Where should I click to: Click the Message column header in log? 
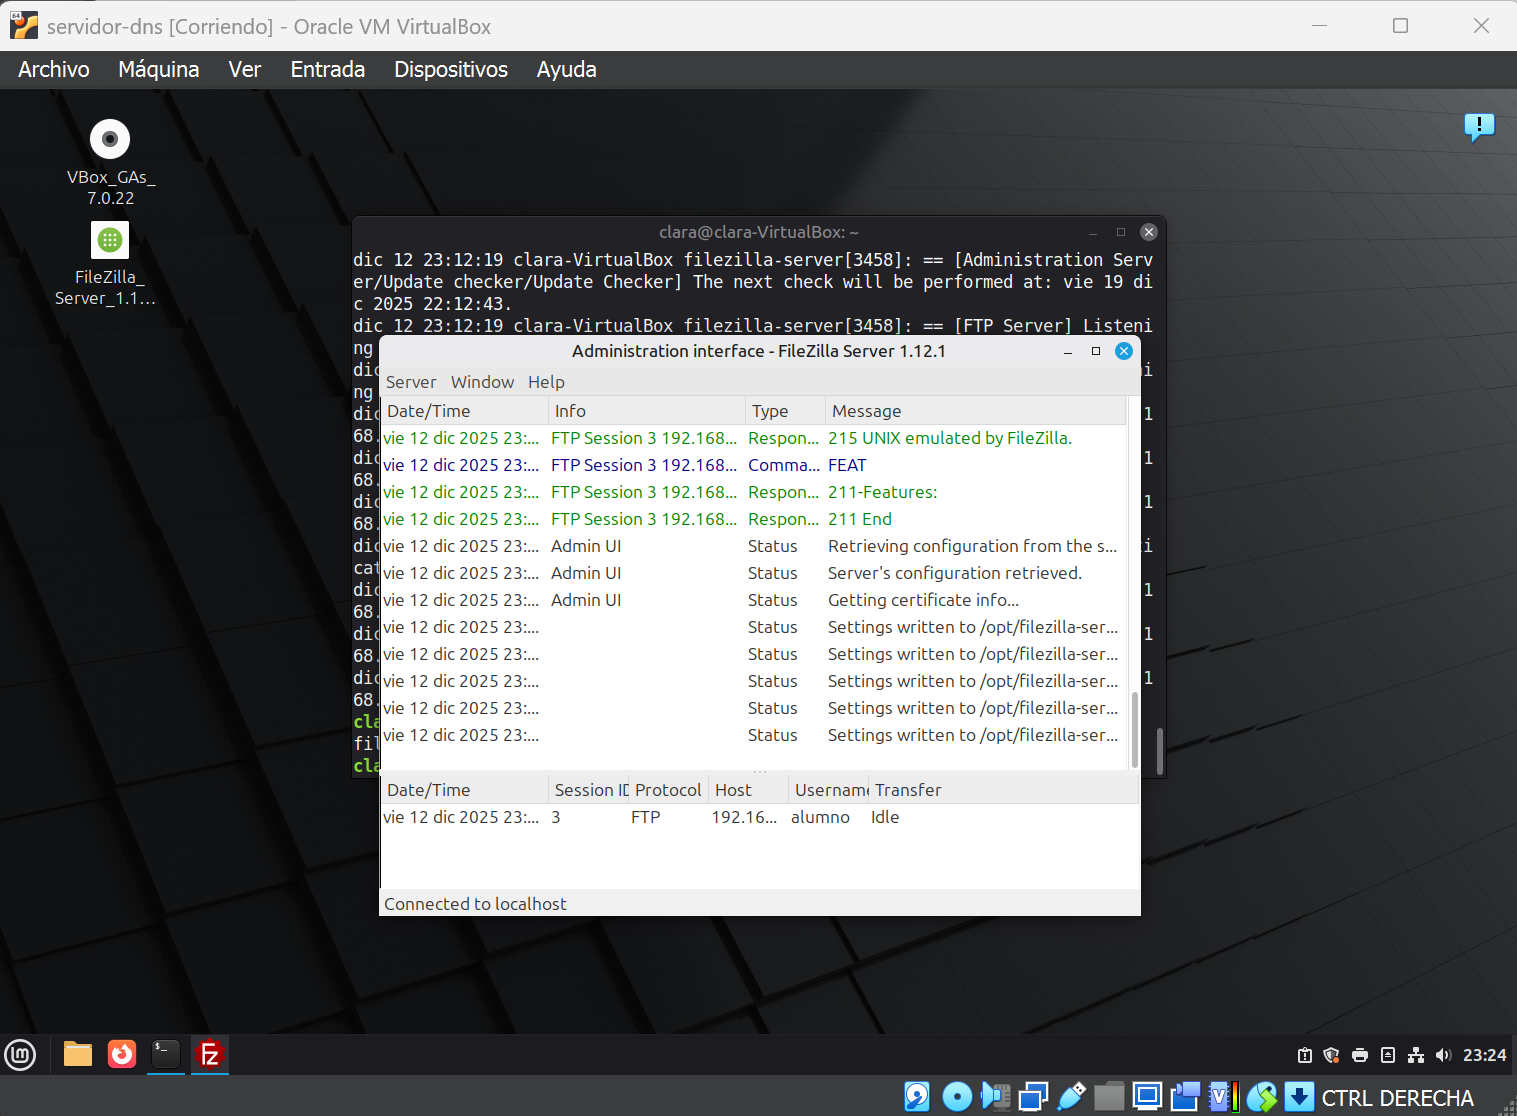tap(866, 411)
